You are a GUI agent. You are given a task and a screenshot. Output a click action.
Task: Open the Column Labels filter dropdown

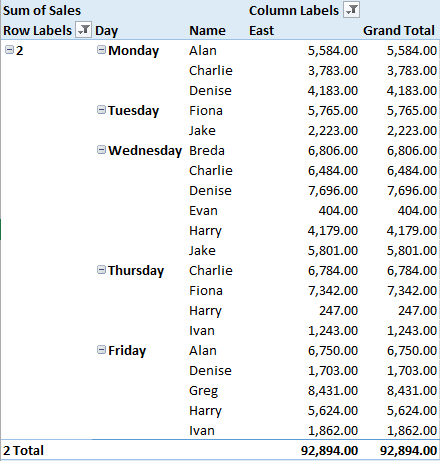(351, 10)
